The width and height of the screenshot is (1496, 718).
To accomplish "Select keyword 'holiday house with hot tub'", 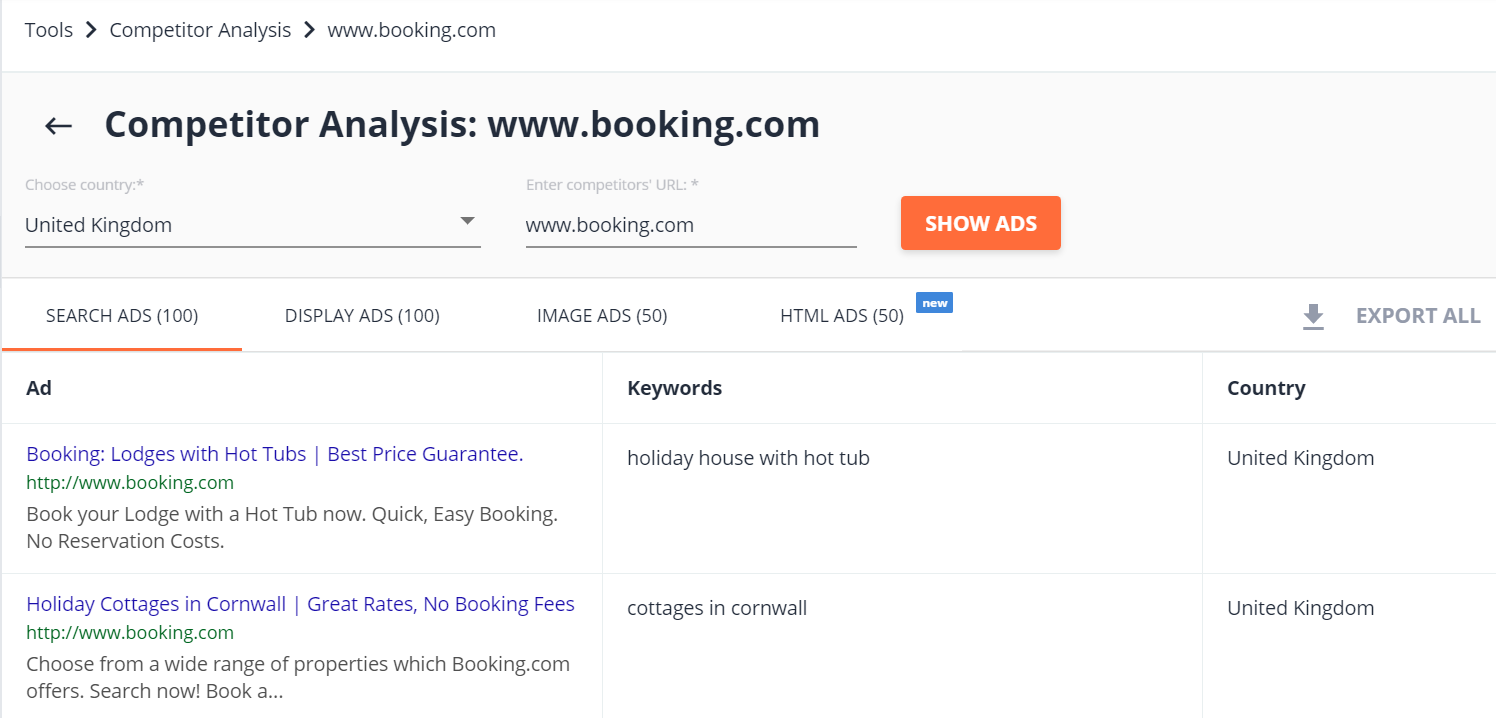I will (x=748, y=458).
